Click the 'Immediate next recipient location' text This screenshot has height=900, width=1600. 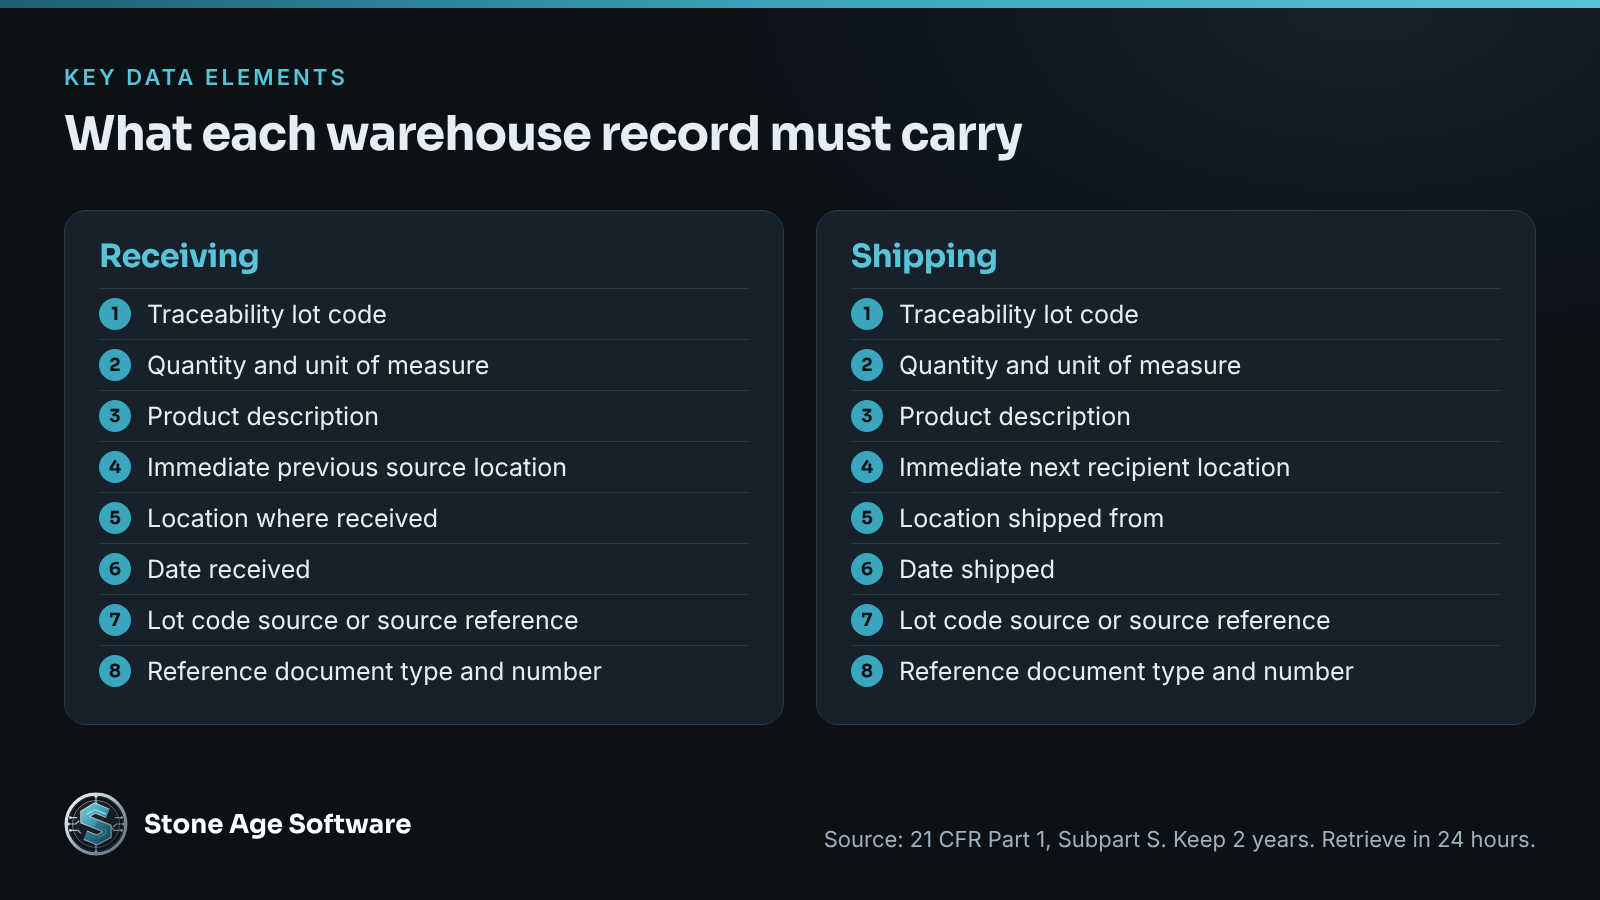1095,467
